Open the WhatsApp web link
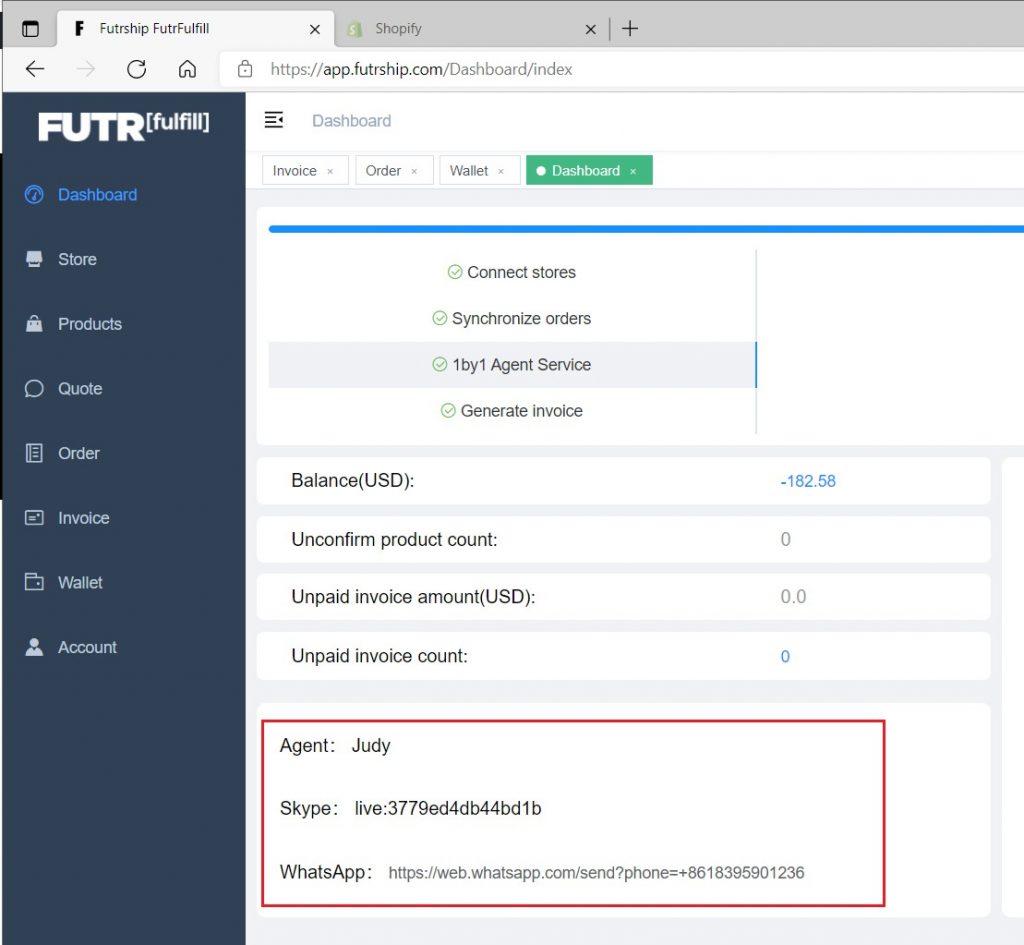 (x=596, y=873)
